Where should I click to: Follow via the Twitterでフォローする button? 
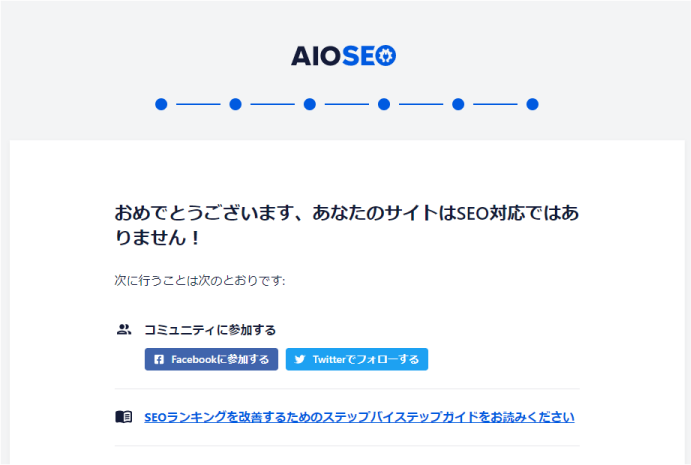[x=357, y=360]
